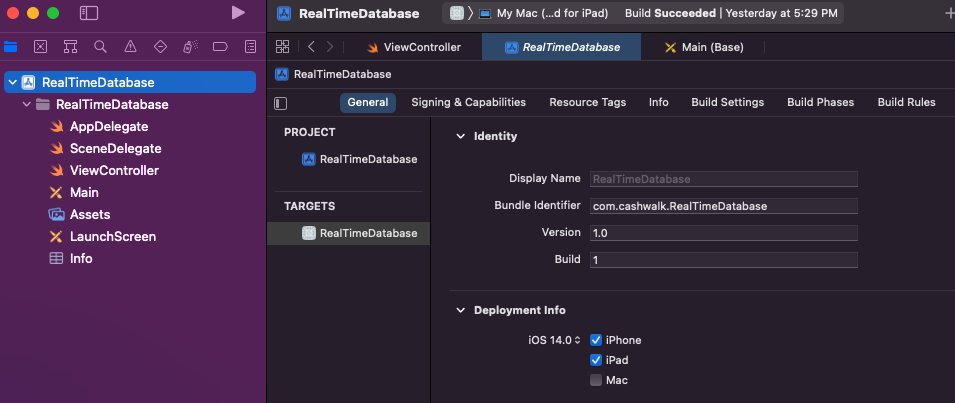Image resolution: width=955 pixels, height=403 pixels.
Task: Collapse the Identity section
Action: tap(460, 136)
